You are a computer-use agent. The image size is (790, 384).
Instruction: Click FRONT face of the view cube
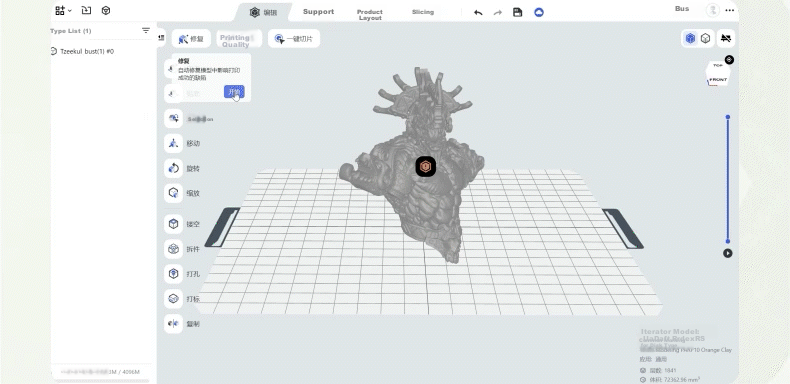[718, 80]
